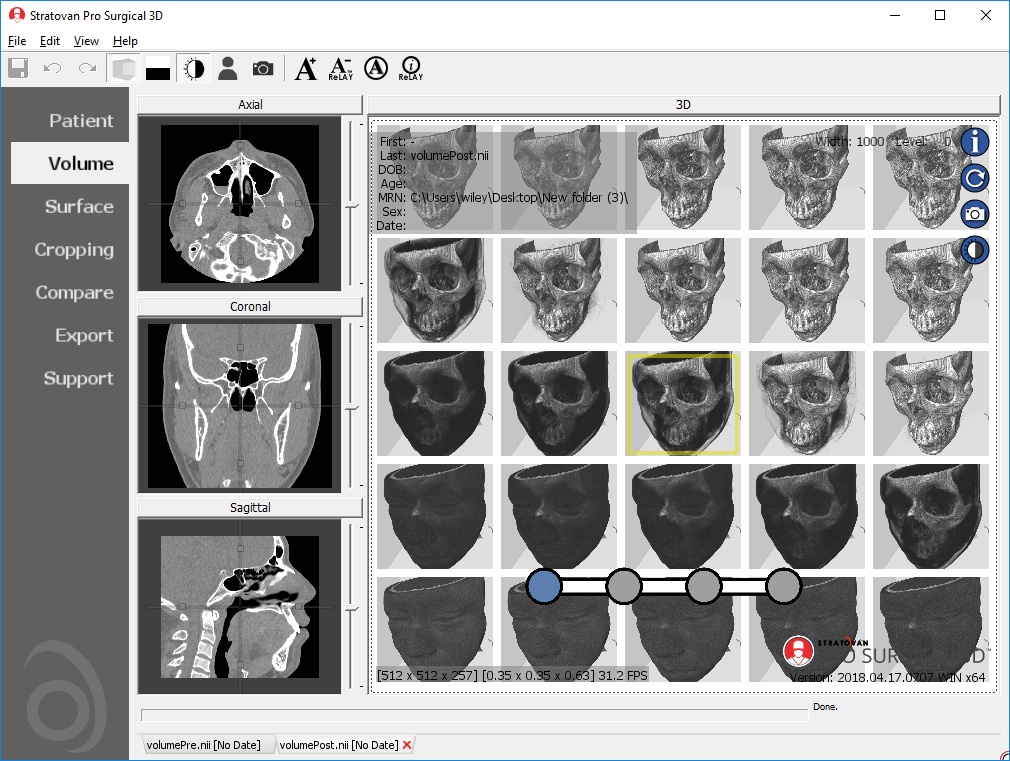Viewport: 1010px width, 761px height.
Task: Click the person silhouette toolbar icon
Action: coord(227,68)
